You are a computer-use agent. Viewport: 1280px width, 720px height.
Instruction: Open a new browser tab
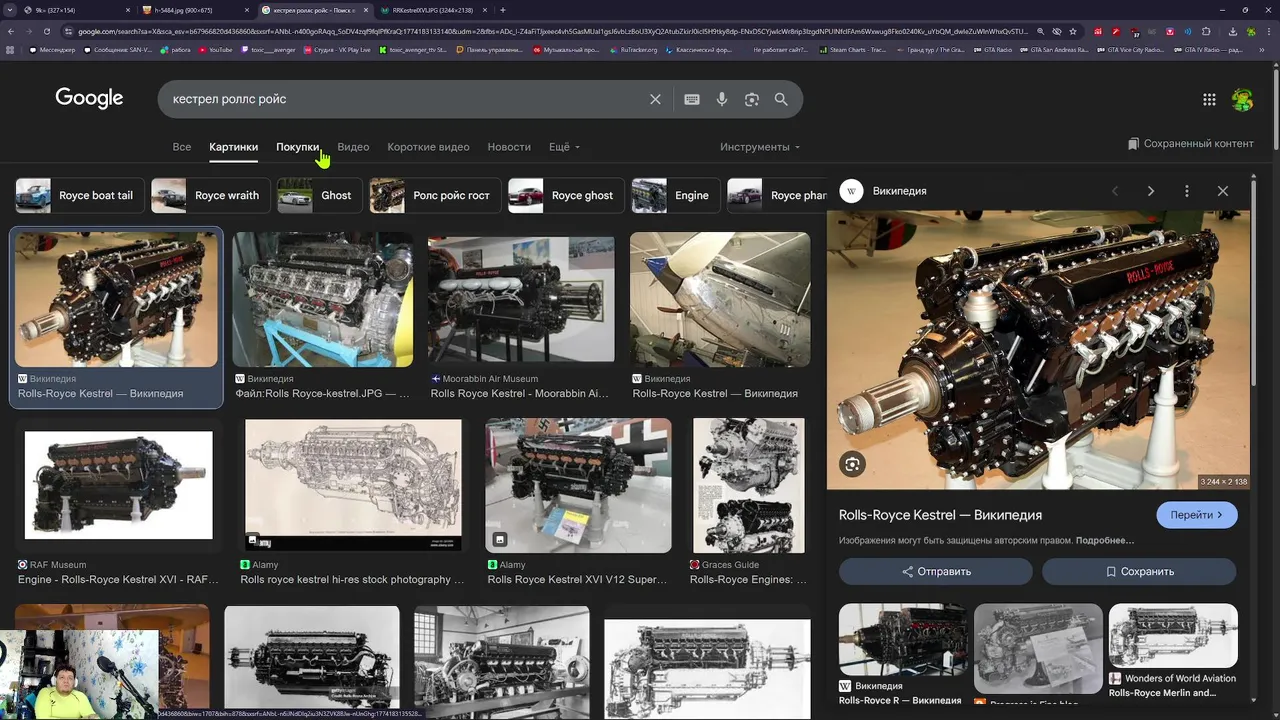tap(503, 10)
